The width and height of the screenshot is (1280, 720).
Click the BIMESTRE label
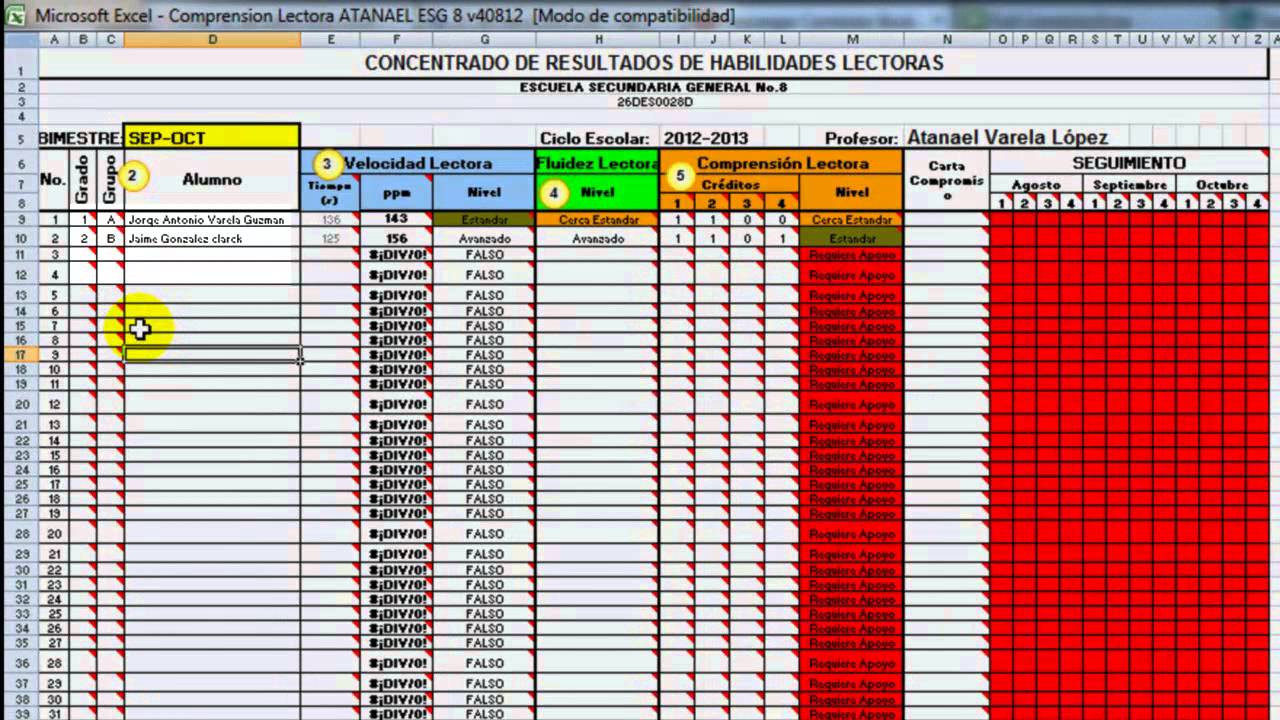point(81,139)
